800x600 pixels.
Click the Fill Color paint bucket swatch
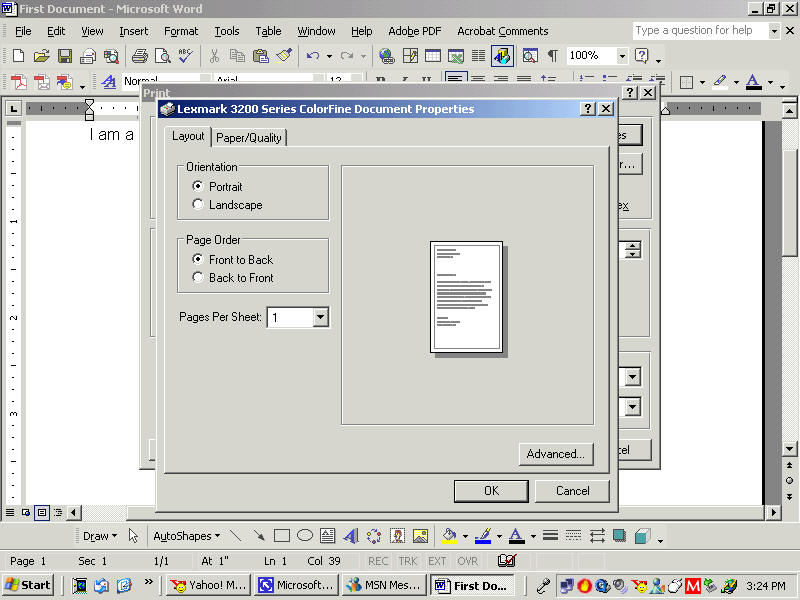(x=449, y=536)
